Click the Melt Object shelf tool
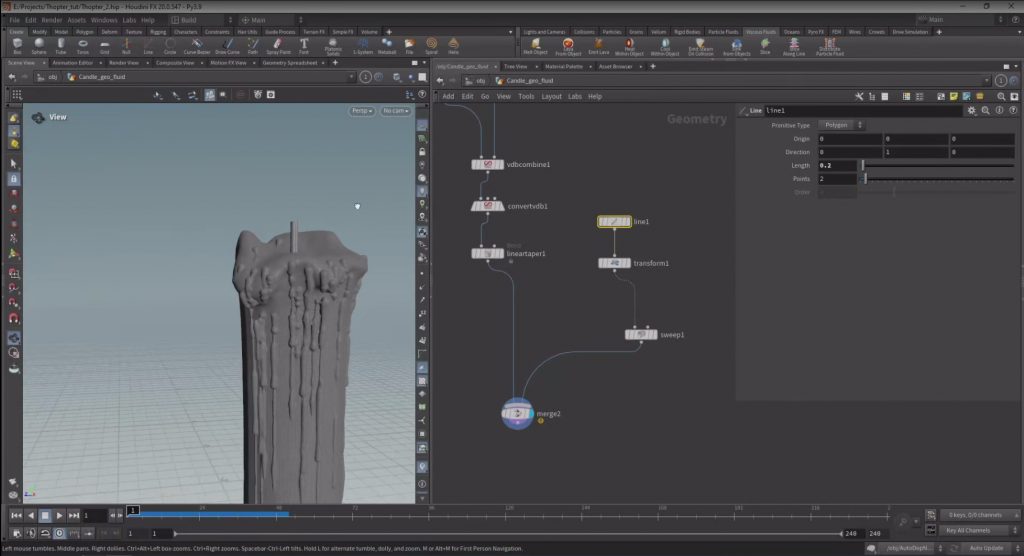The height and width of the screenshot is (556, 1024). point(535,46)
